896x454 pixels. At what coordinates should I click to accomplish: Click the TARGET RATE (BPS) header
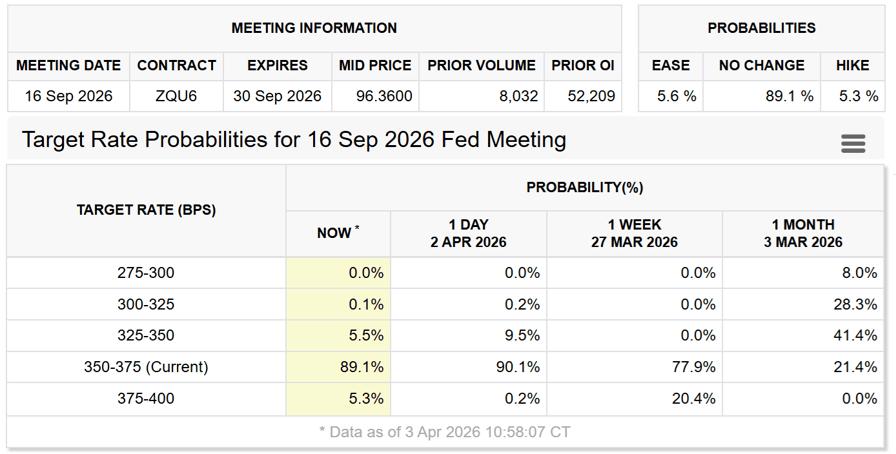(x=146, y=210)
